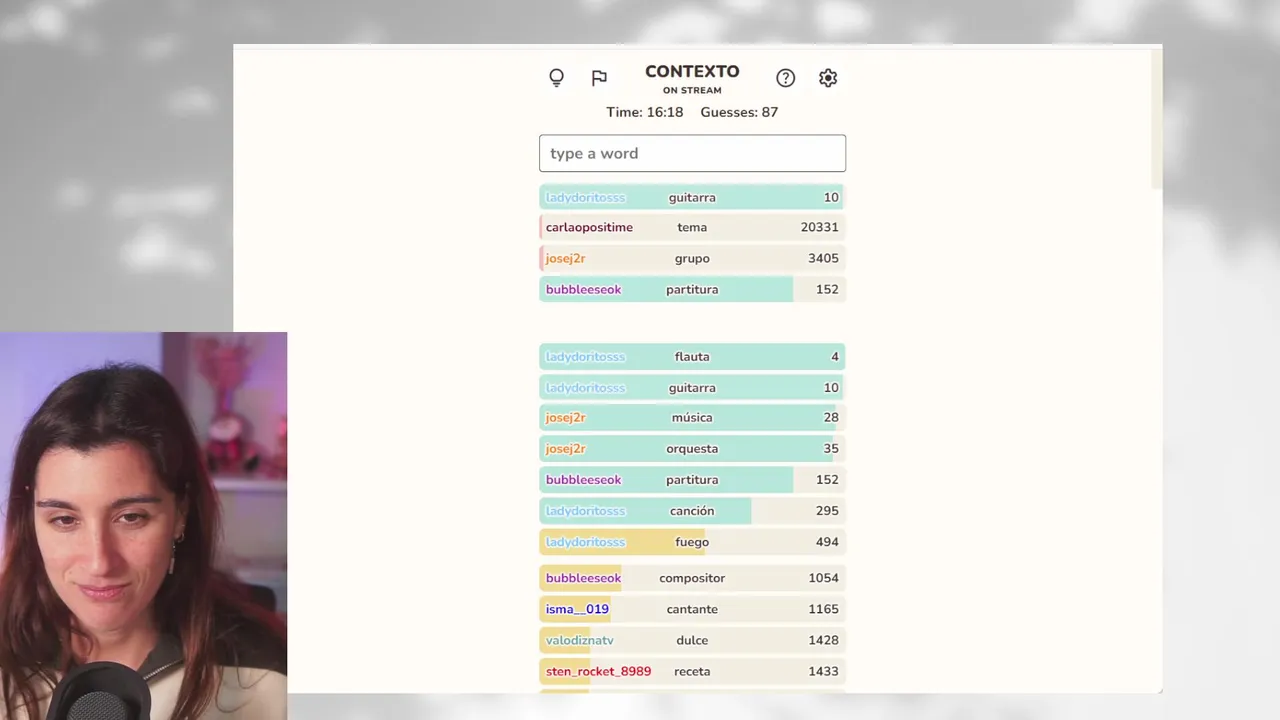Click username carlaopositime
Screen dimensions: 1280x720
click(x=589, y=227)
